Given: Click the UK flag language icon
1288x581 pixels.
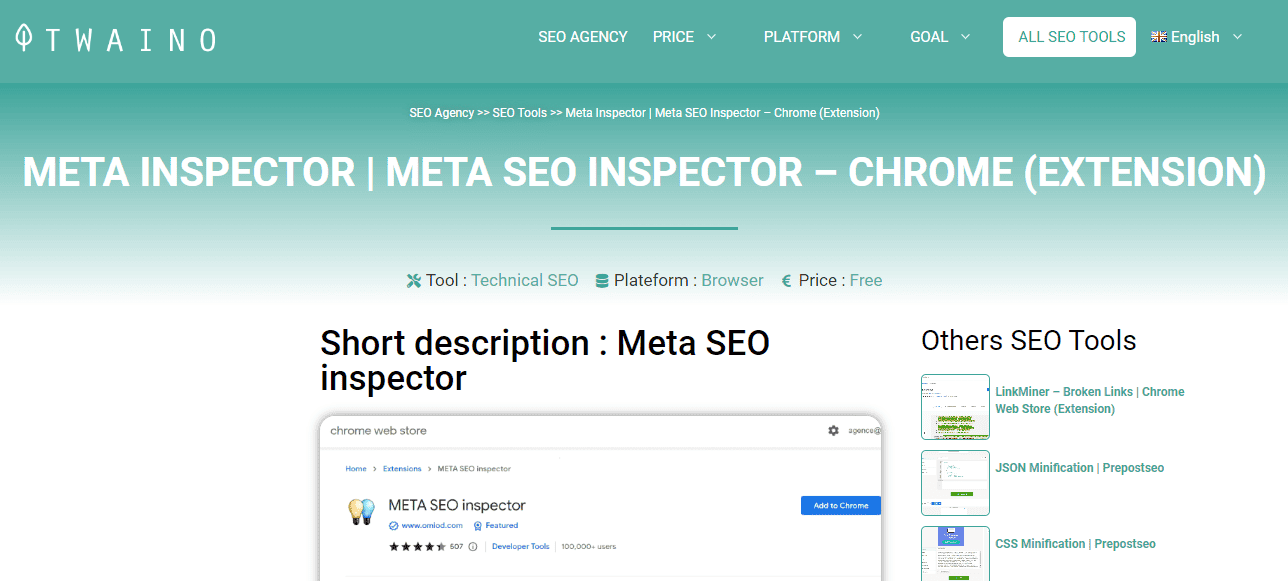Looking at the screenshot, I should 1159,37.
